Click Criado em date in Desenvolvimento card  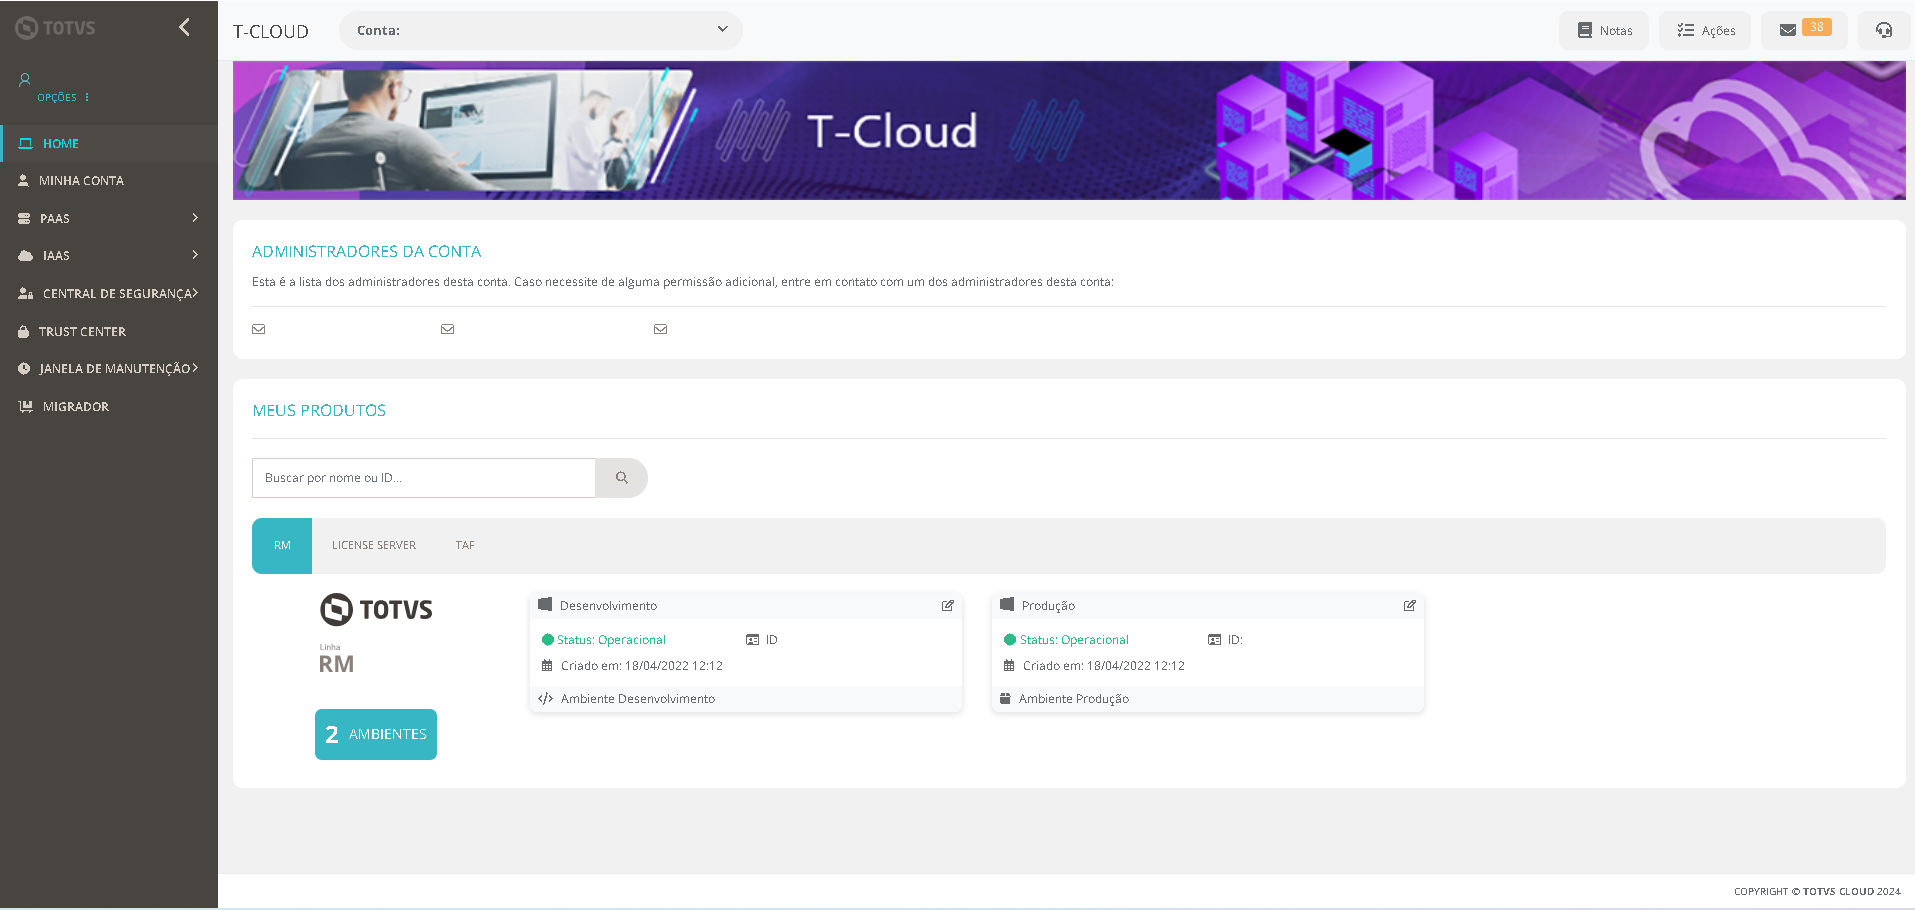point(641,666)
